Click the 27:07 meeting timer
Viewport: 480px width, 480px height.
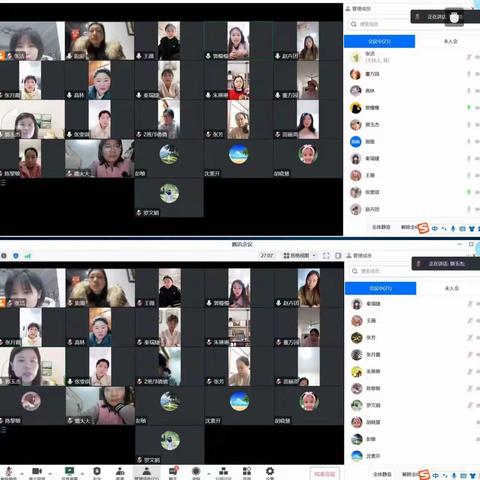267,256
